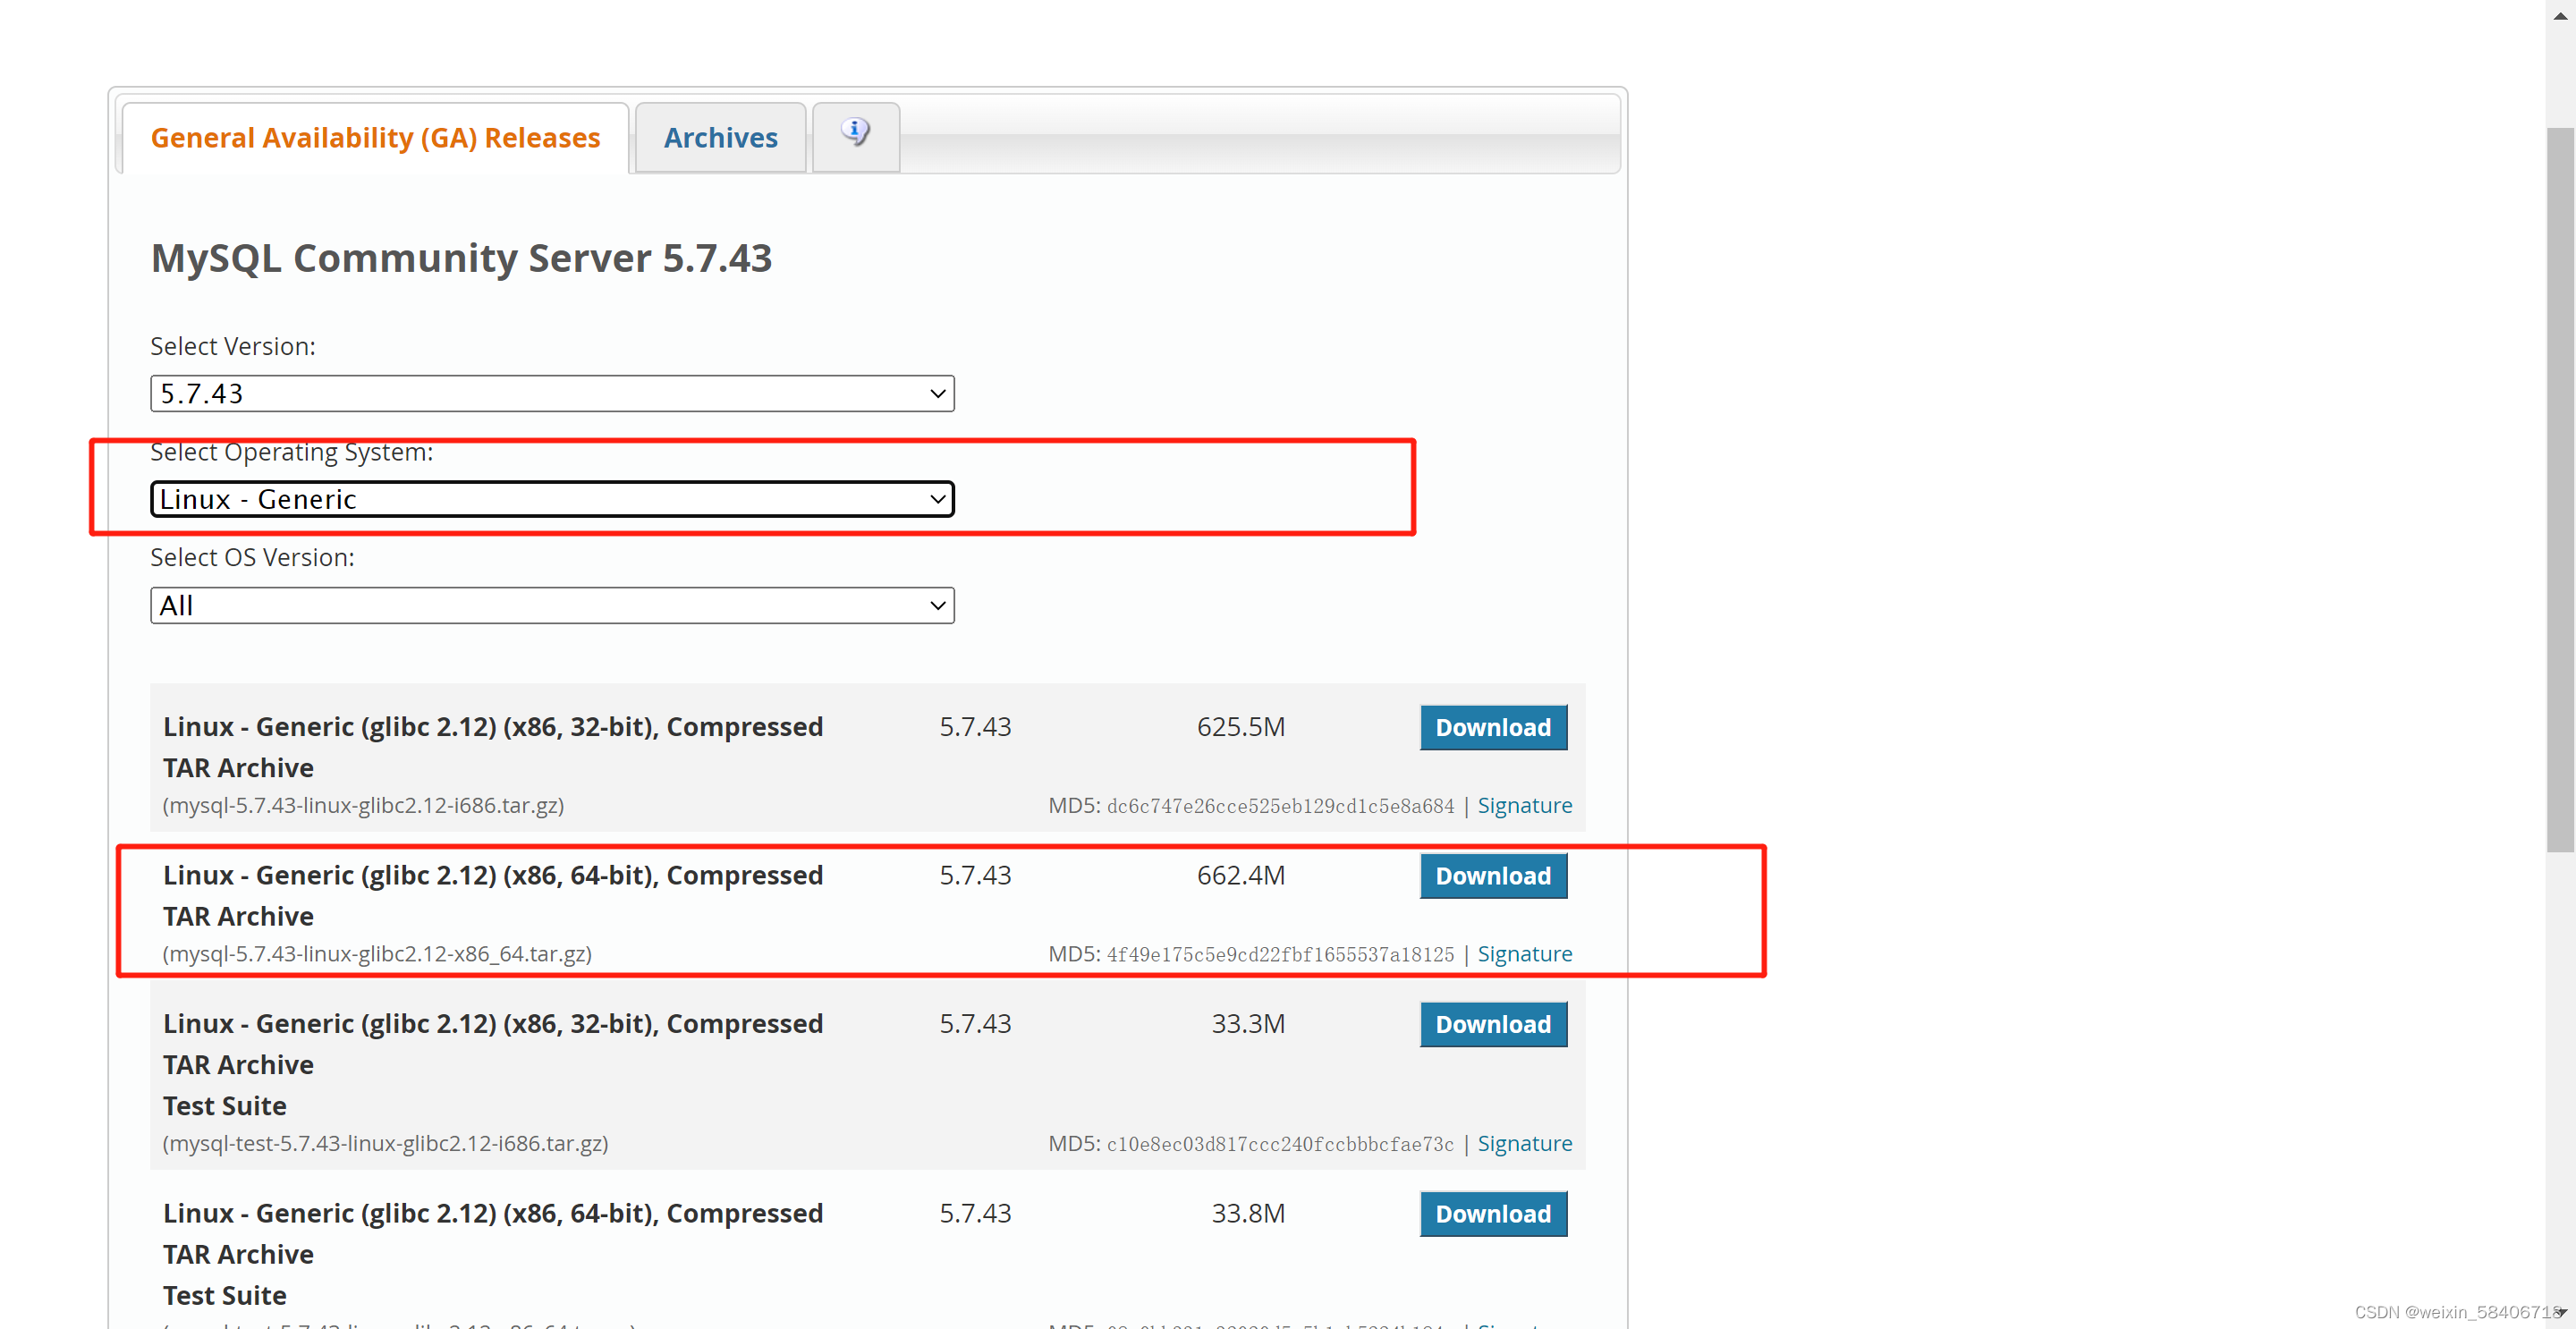2576x1329 pixels.
Task: Click the MD5 hash of x86_64 archive
Action: tap(1279, 955)
